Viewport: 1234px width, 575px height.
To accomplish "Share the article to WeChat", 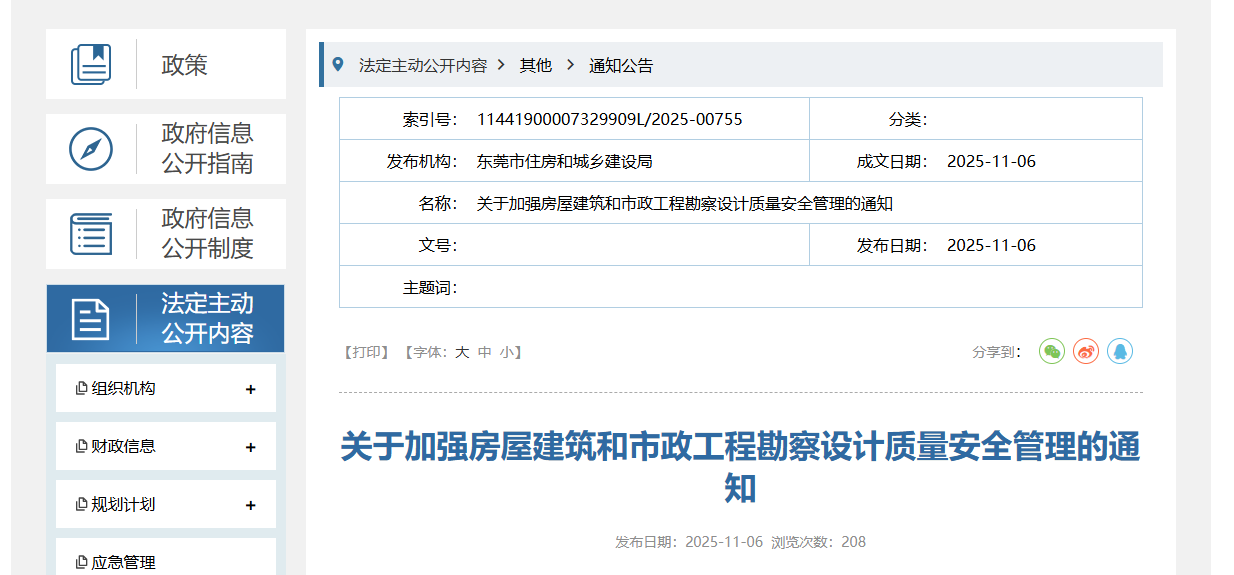I will 1052,352.
